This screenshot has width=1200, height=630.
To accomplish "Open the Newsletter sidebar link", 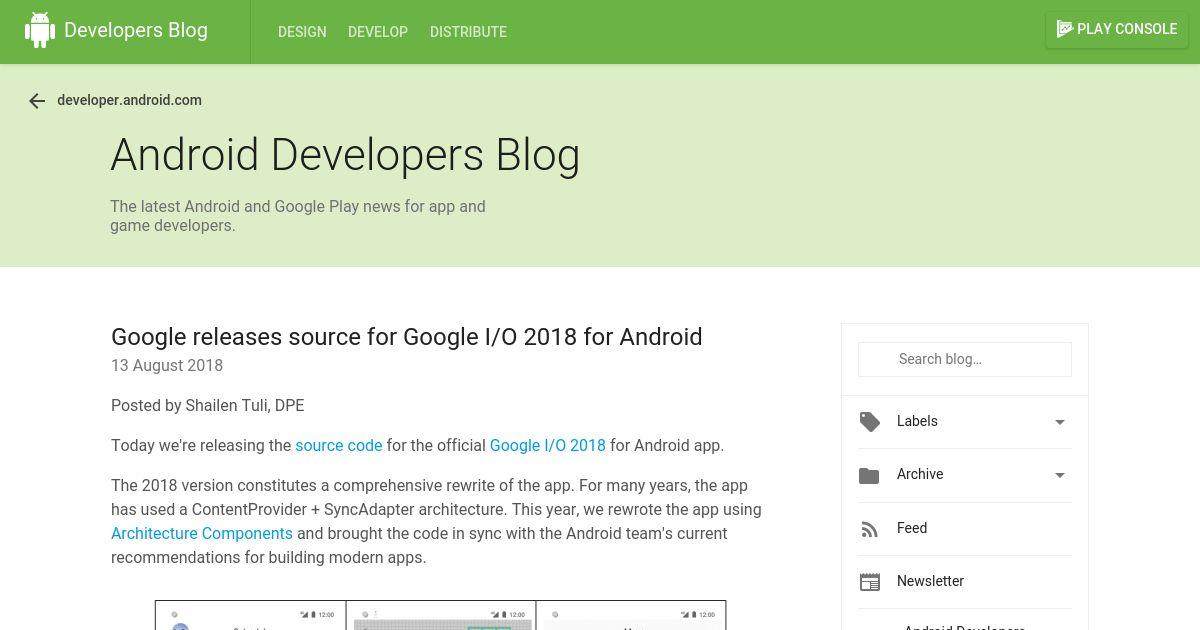I will (930, 581).
